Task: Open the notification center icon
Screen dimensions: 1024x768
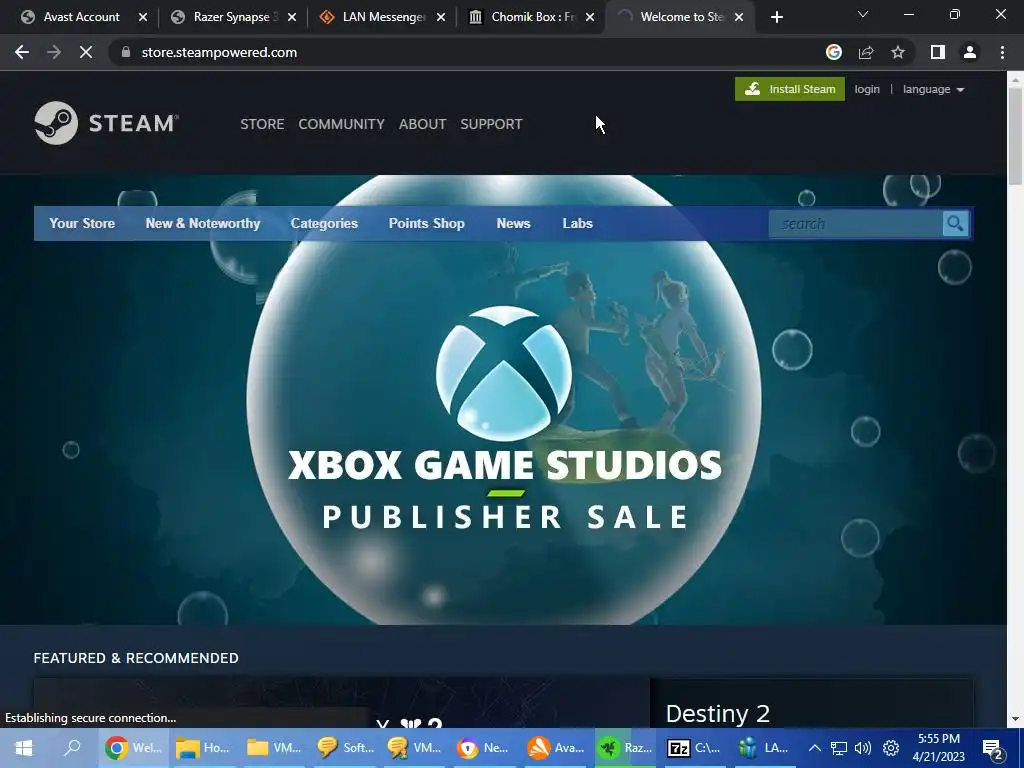Action: pyautogui.click(x=993, y=749)
